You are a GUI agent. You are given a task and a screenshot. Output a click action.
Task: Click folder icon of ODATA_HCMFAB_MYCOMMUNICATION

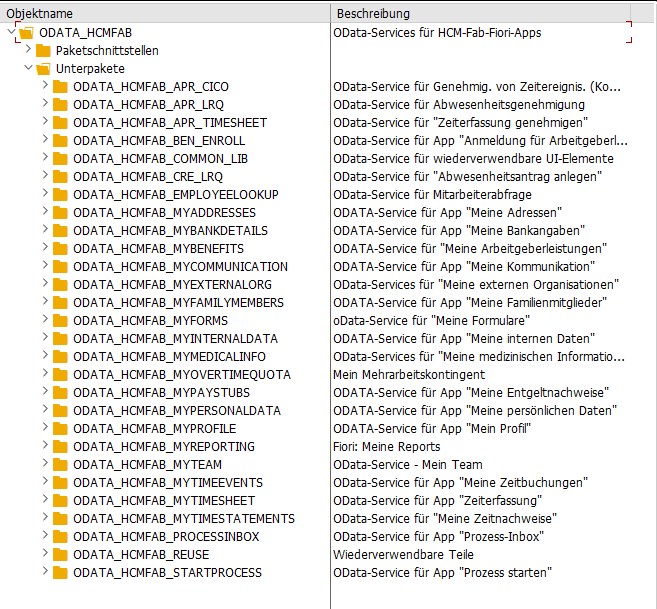(x=60, y=267)
